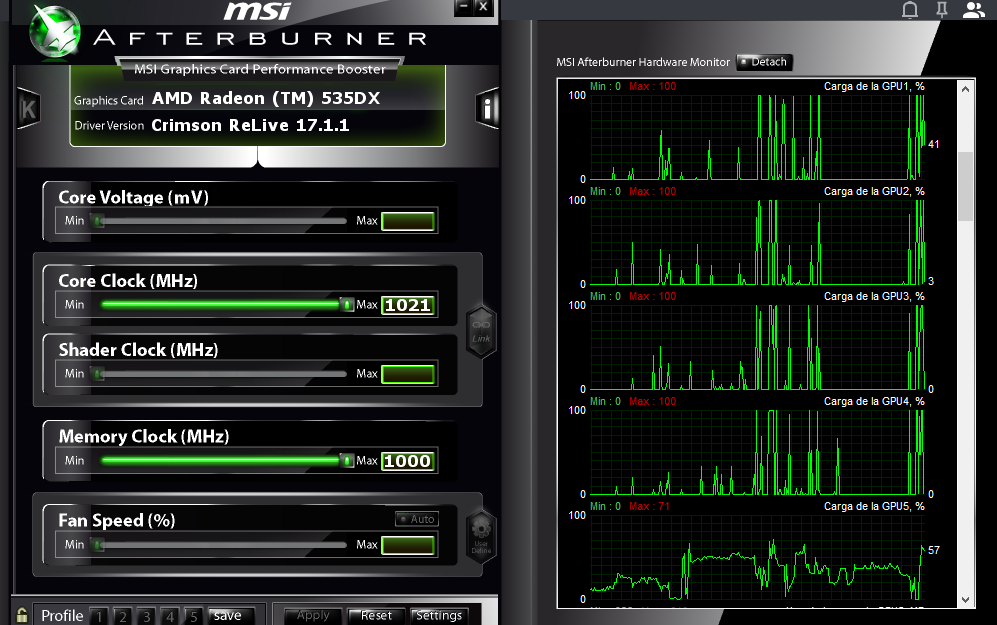Click the Core Clock value field 1021

tap(408, 305)
